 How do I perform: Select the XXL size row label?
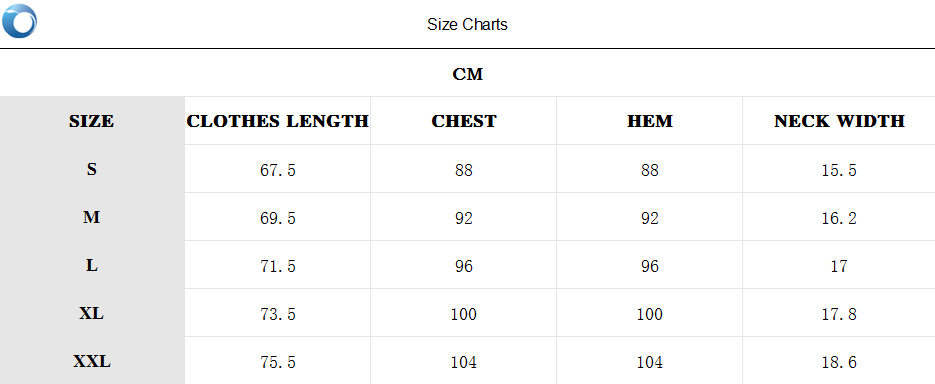pyautogui.click(x=92, y=362)
